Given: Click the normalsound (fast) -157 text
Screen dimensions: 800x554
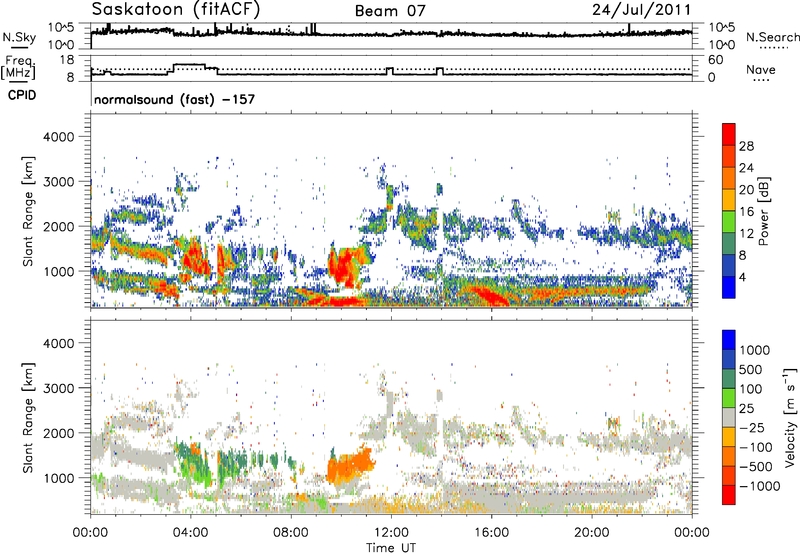Looking at the screenshot, I should point(174,99).
